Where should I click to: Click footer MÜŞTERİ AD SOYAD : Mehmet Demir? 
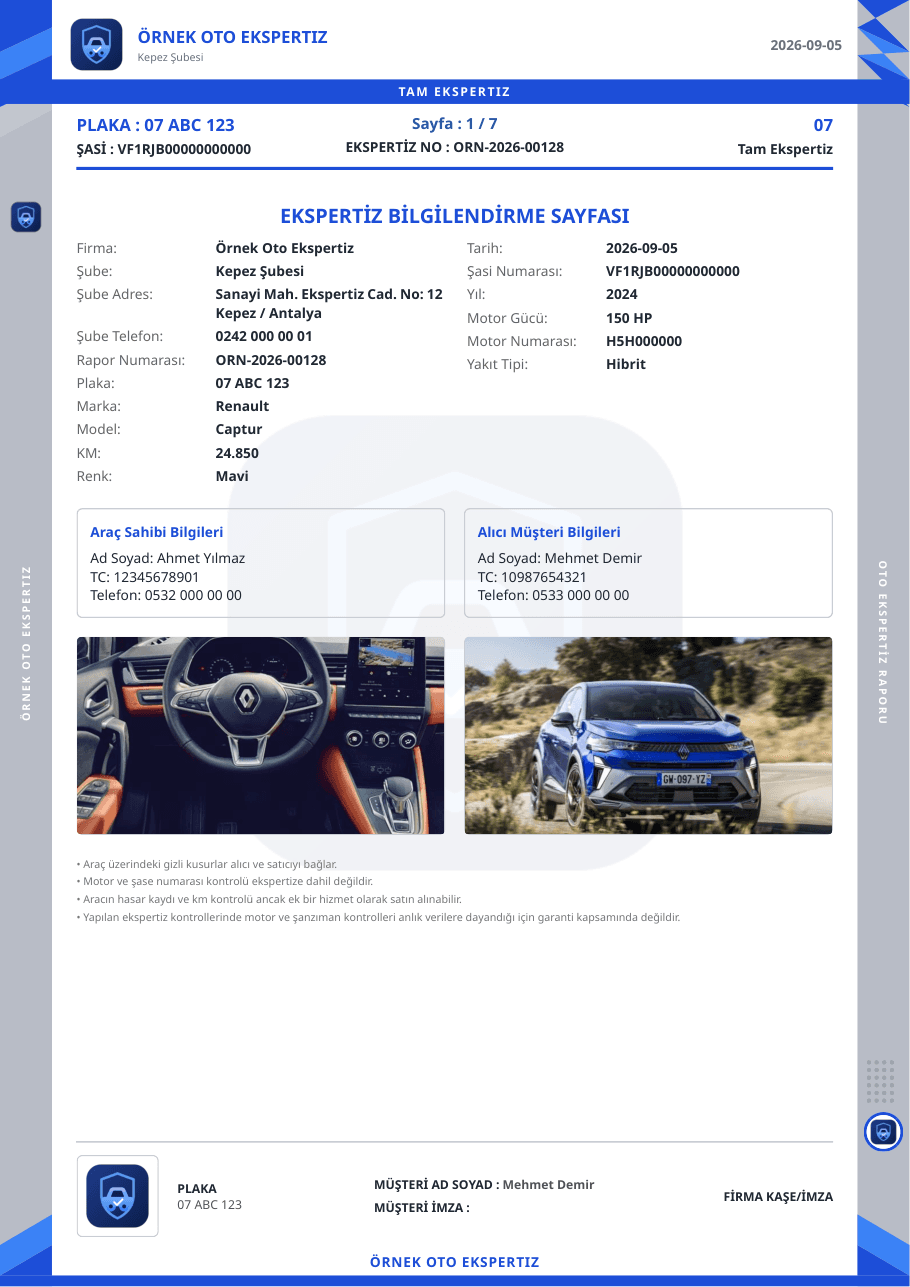[x=484, y=1184]
